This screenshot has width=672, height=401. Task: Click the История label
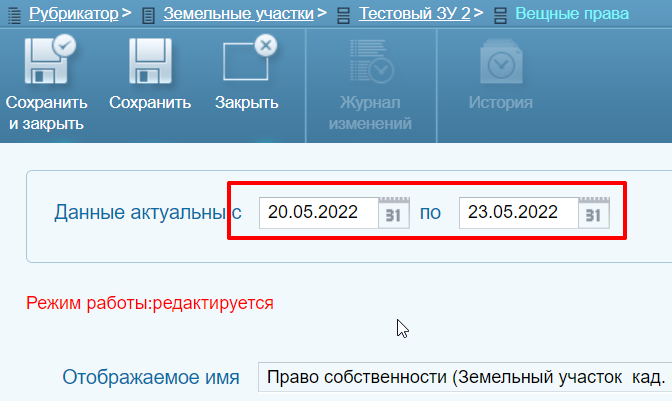coord(501,102)
